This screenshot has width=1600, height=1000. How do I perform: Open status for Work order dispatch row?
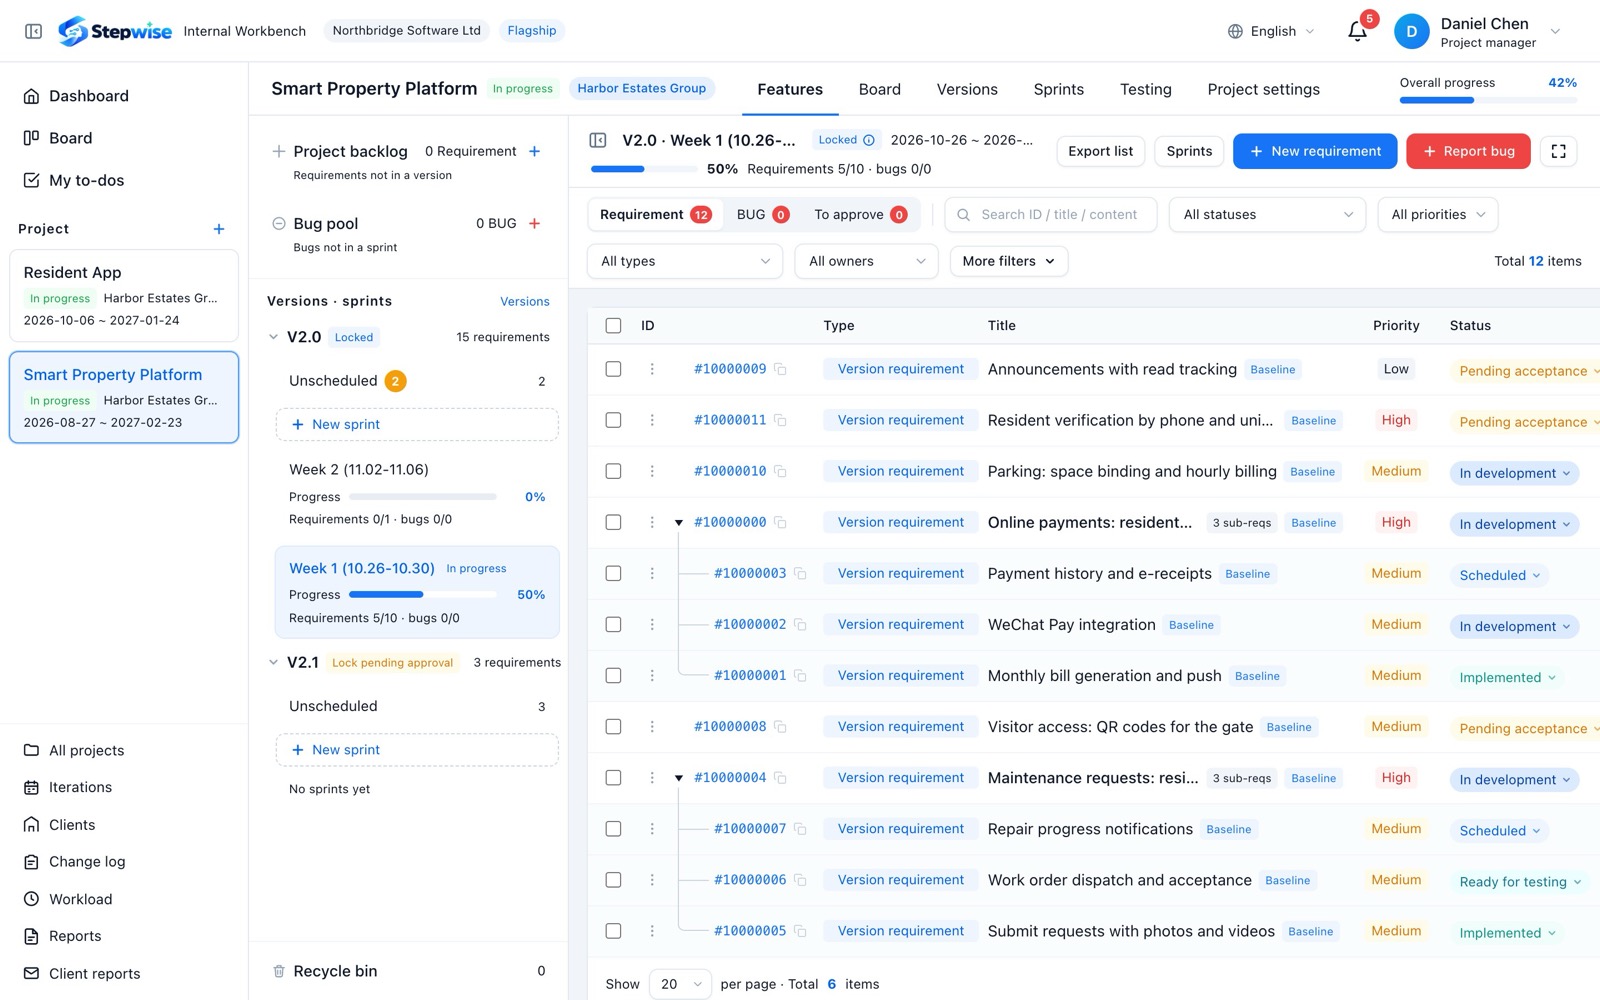click(x=1520, y=882)
